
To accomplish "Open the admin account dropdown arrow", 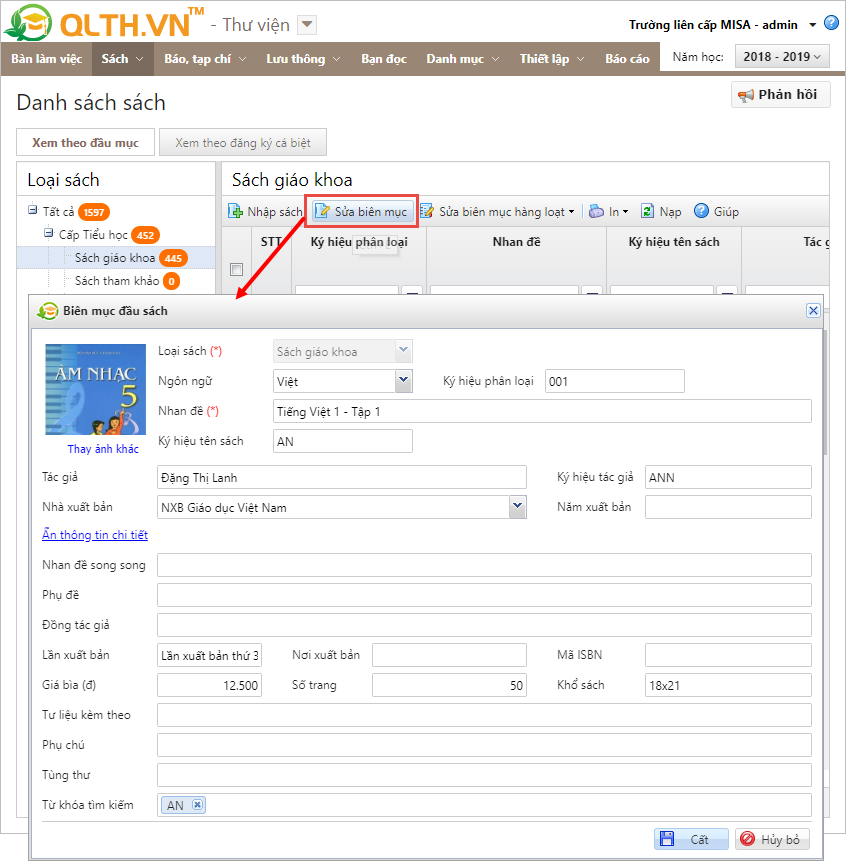I will 812,25.
